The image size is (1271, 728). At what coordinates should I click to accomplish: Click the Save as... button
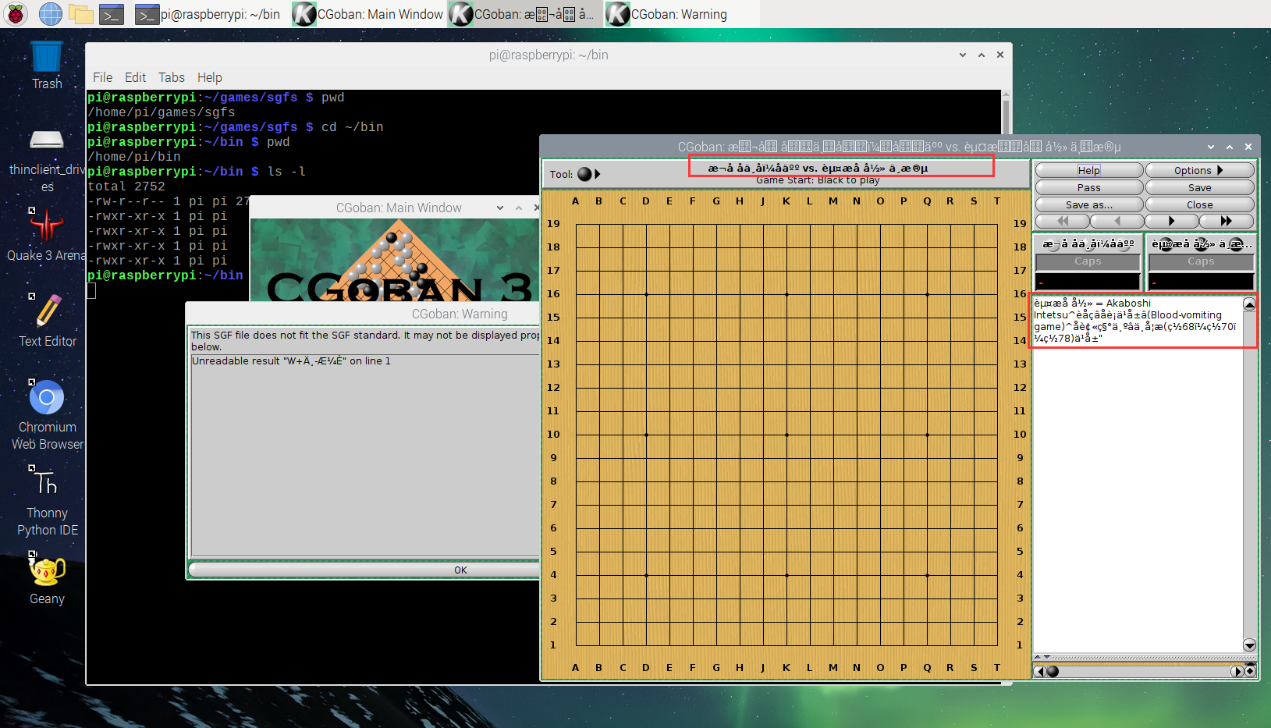pyautogui.click(x=1089, y=204)
